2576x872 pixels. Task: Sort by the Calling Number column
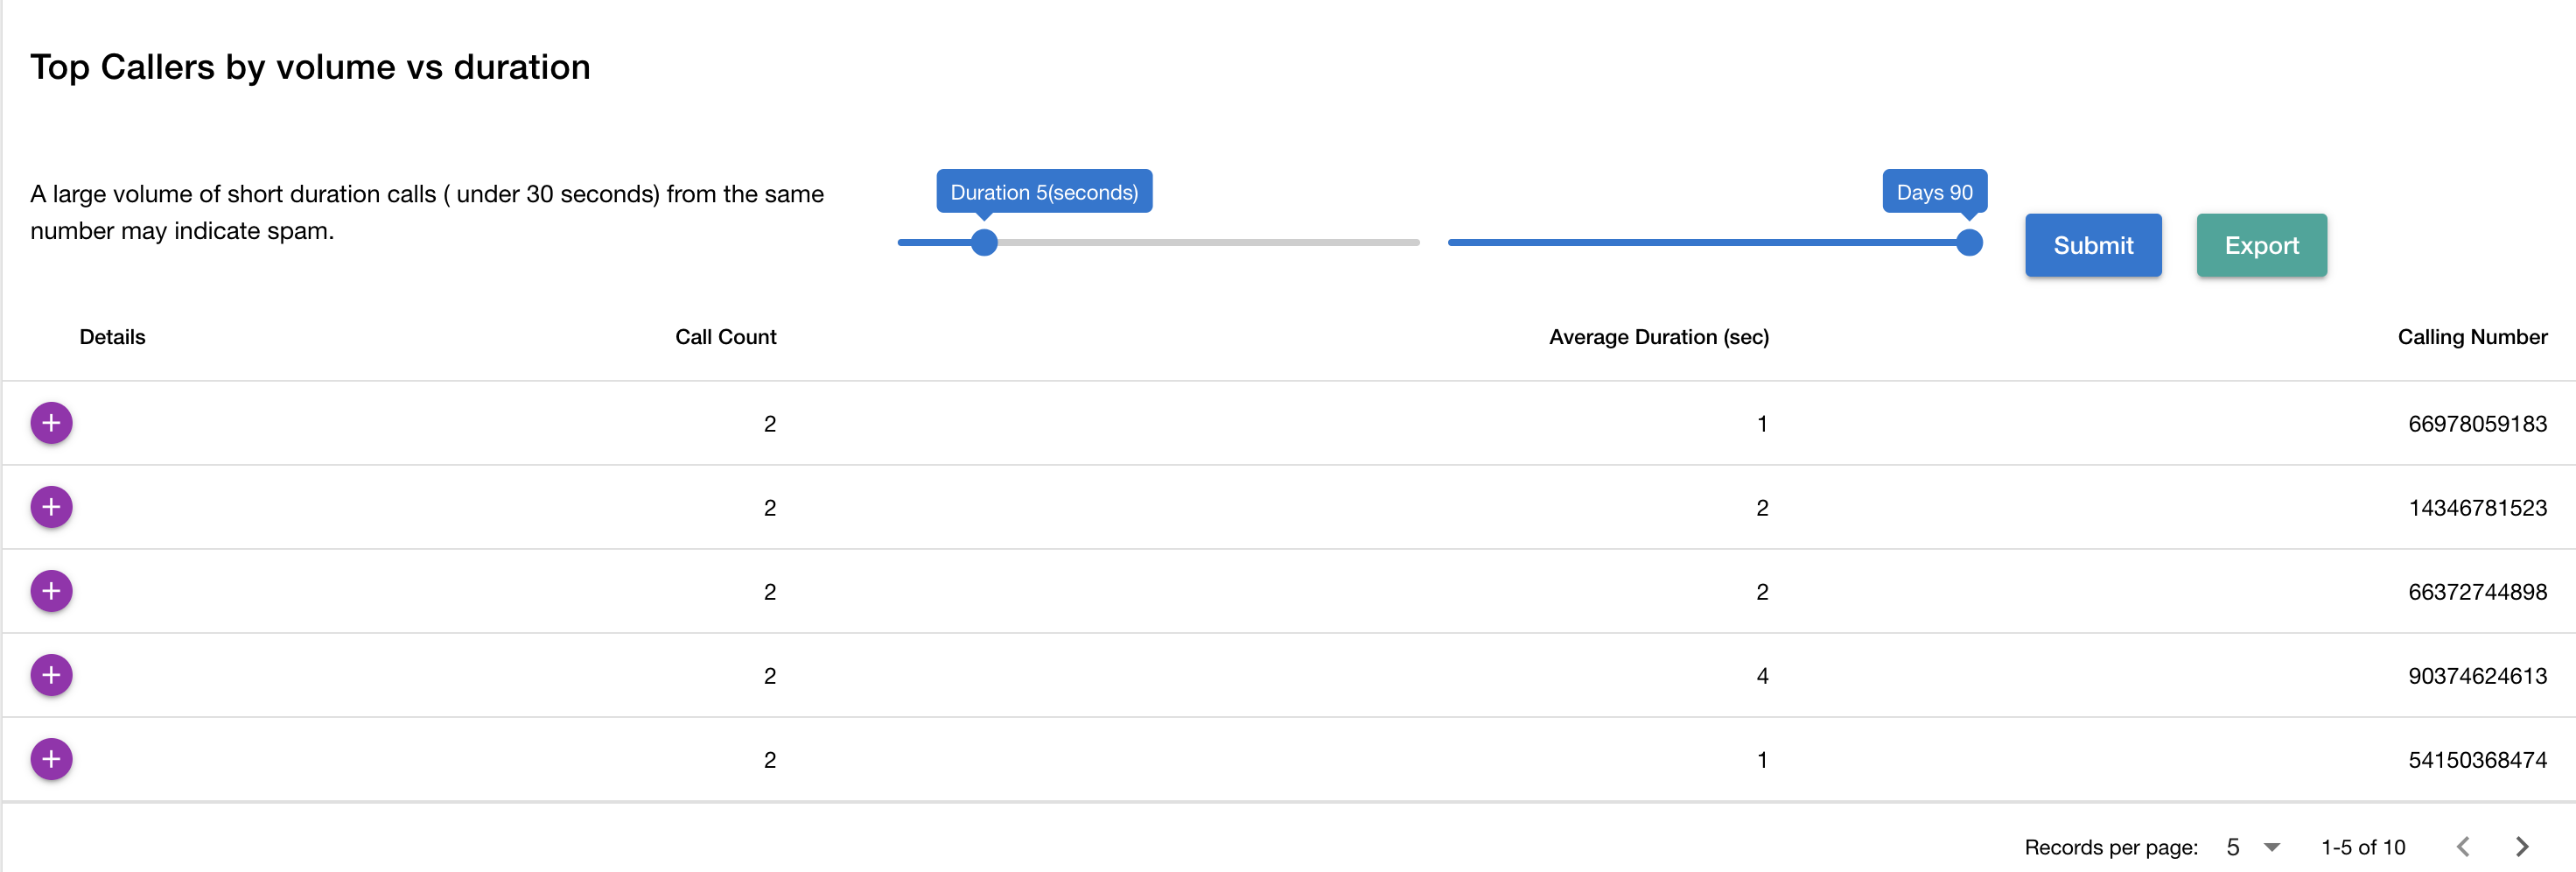[x=2472, y=337]
